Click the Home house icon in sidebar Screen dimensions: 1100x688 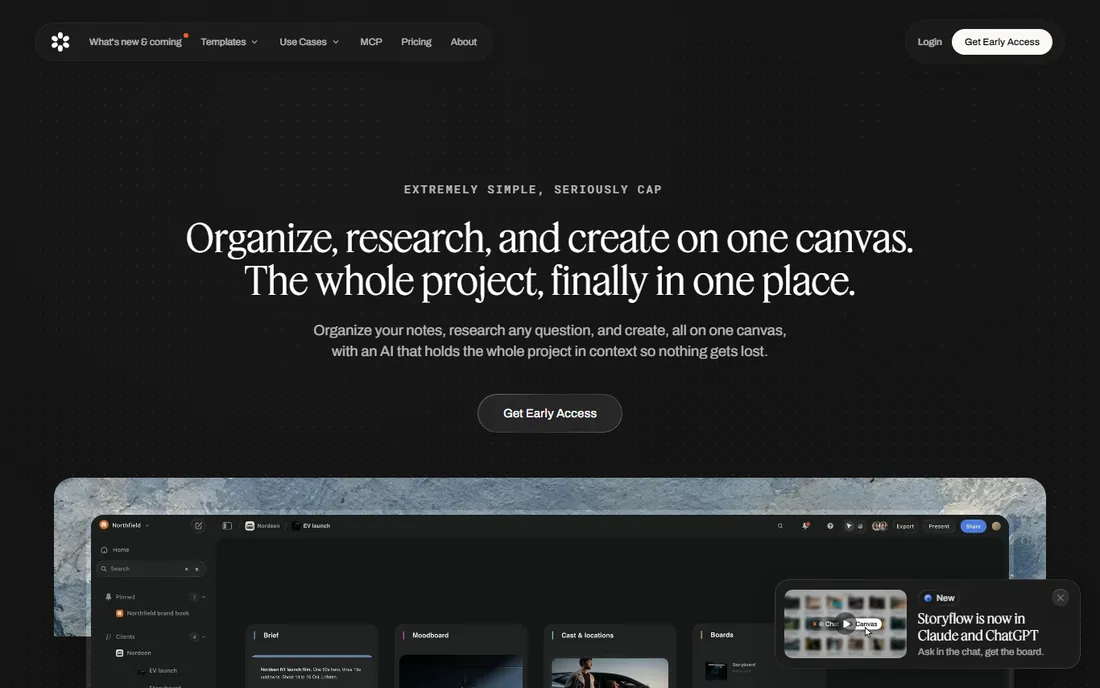pos(104,550)
